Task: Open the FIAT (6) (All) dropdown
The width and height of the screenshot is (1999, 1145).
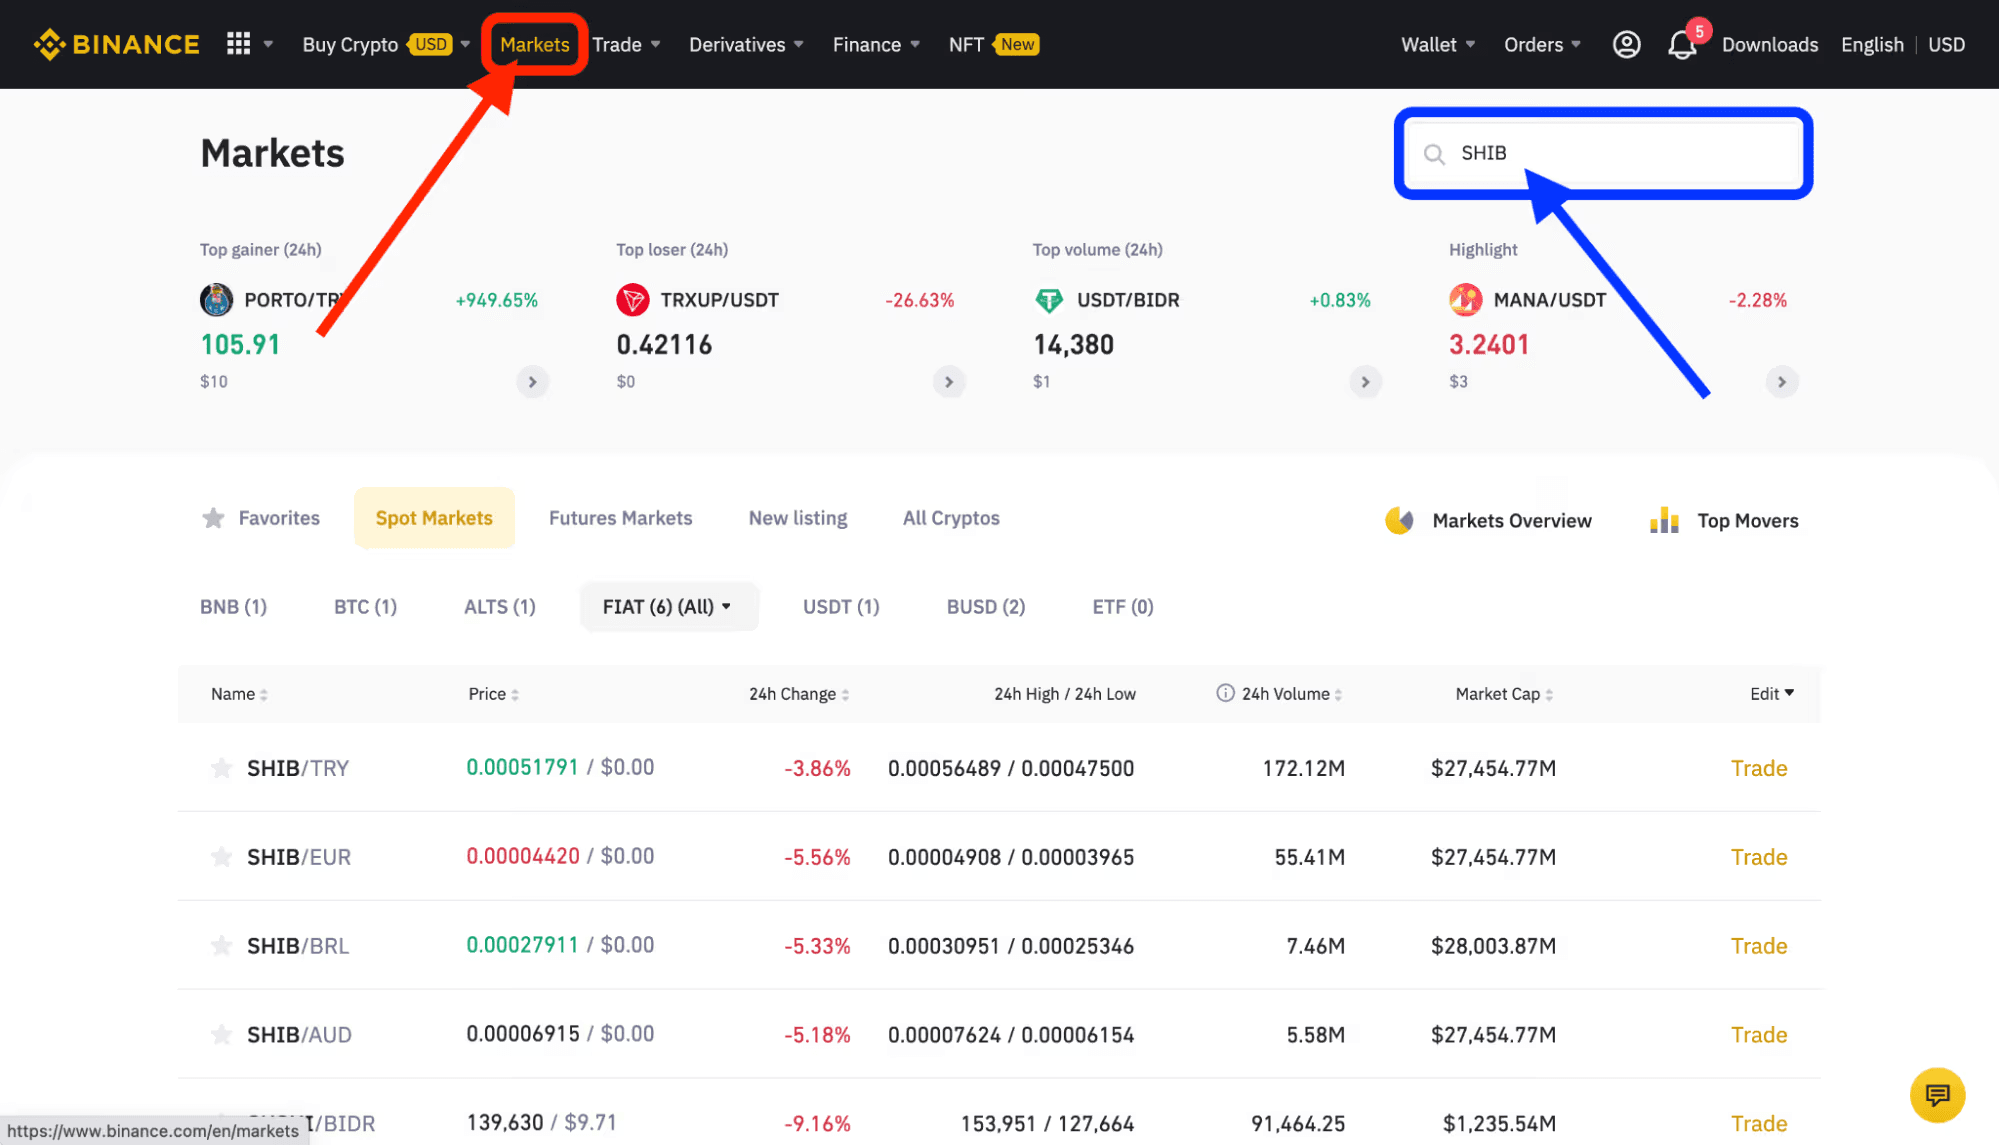Action: click(668, 606)
